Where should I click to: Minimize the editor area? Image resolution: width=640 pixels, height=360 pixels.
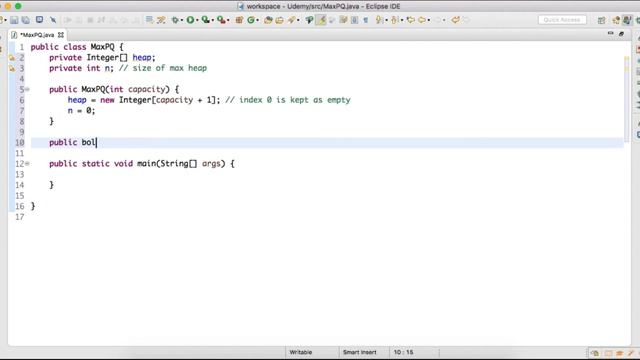610,33
